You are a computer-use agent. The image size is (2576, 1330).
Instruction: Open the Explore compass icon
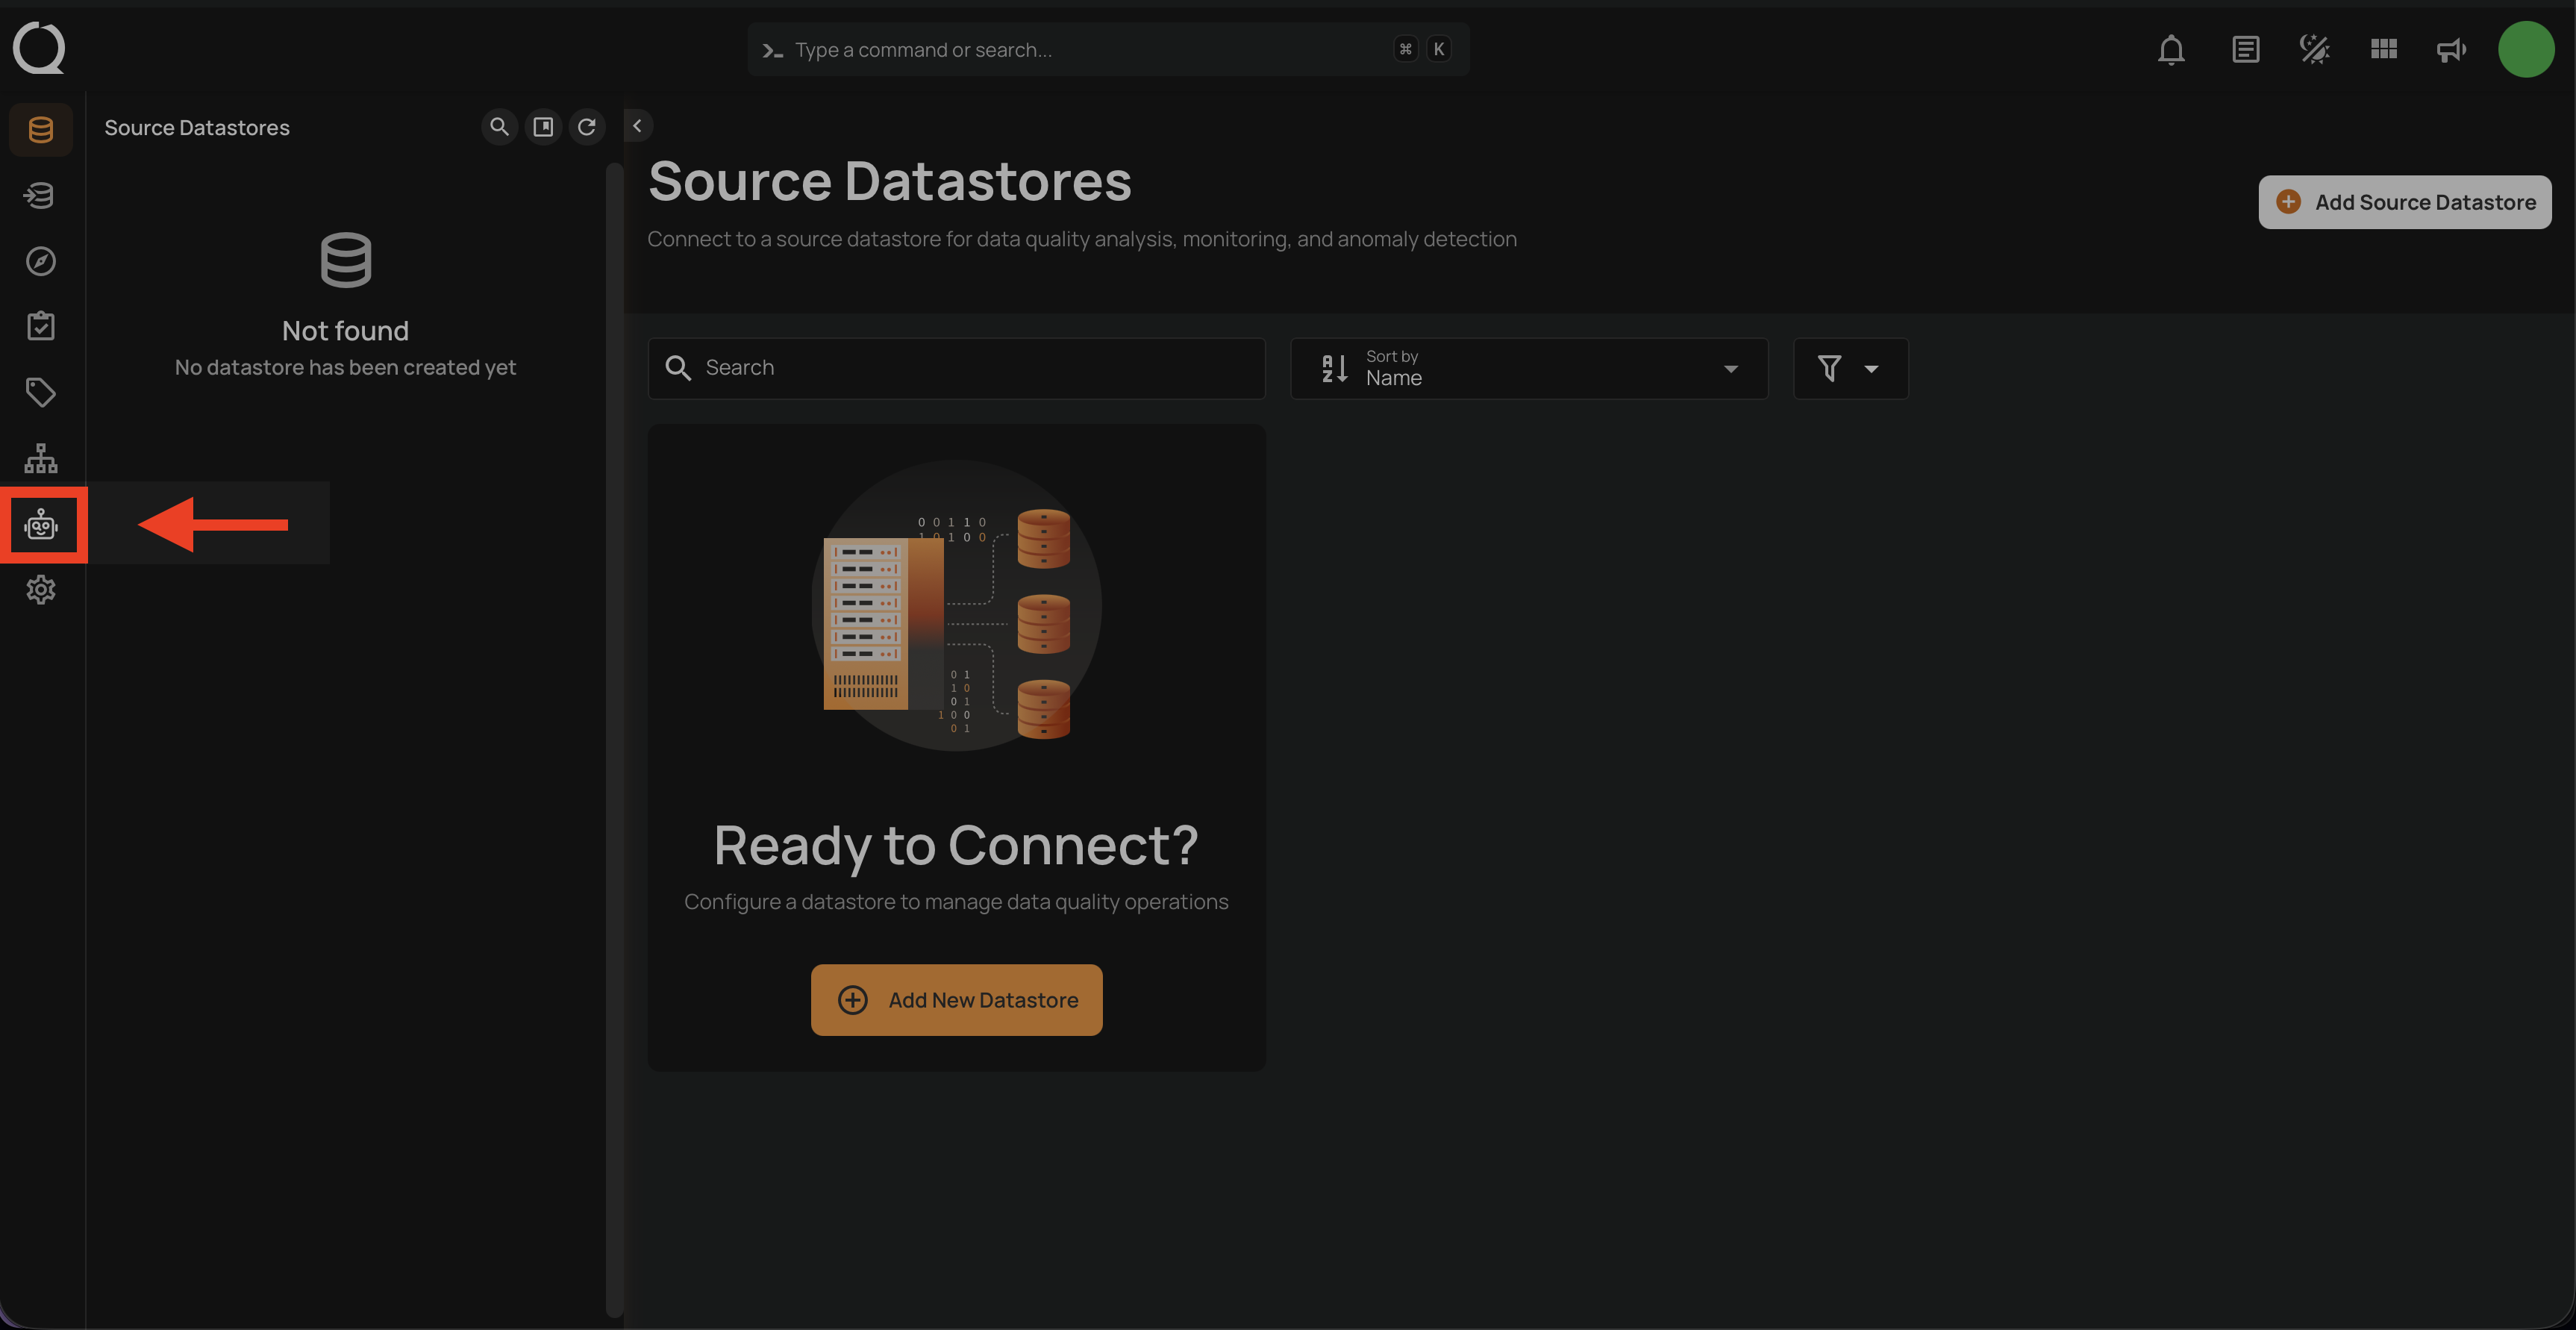(x=41, y=261)
